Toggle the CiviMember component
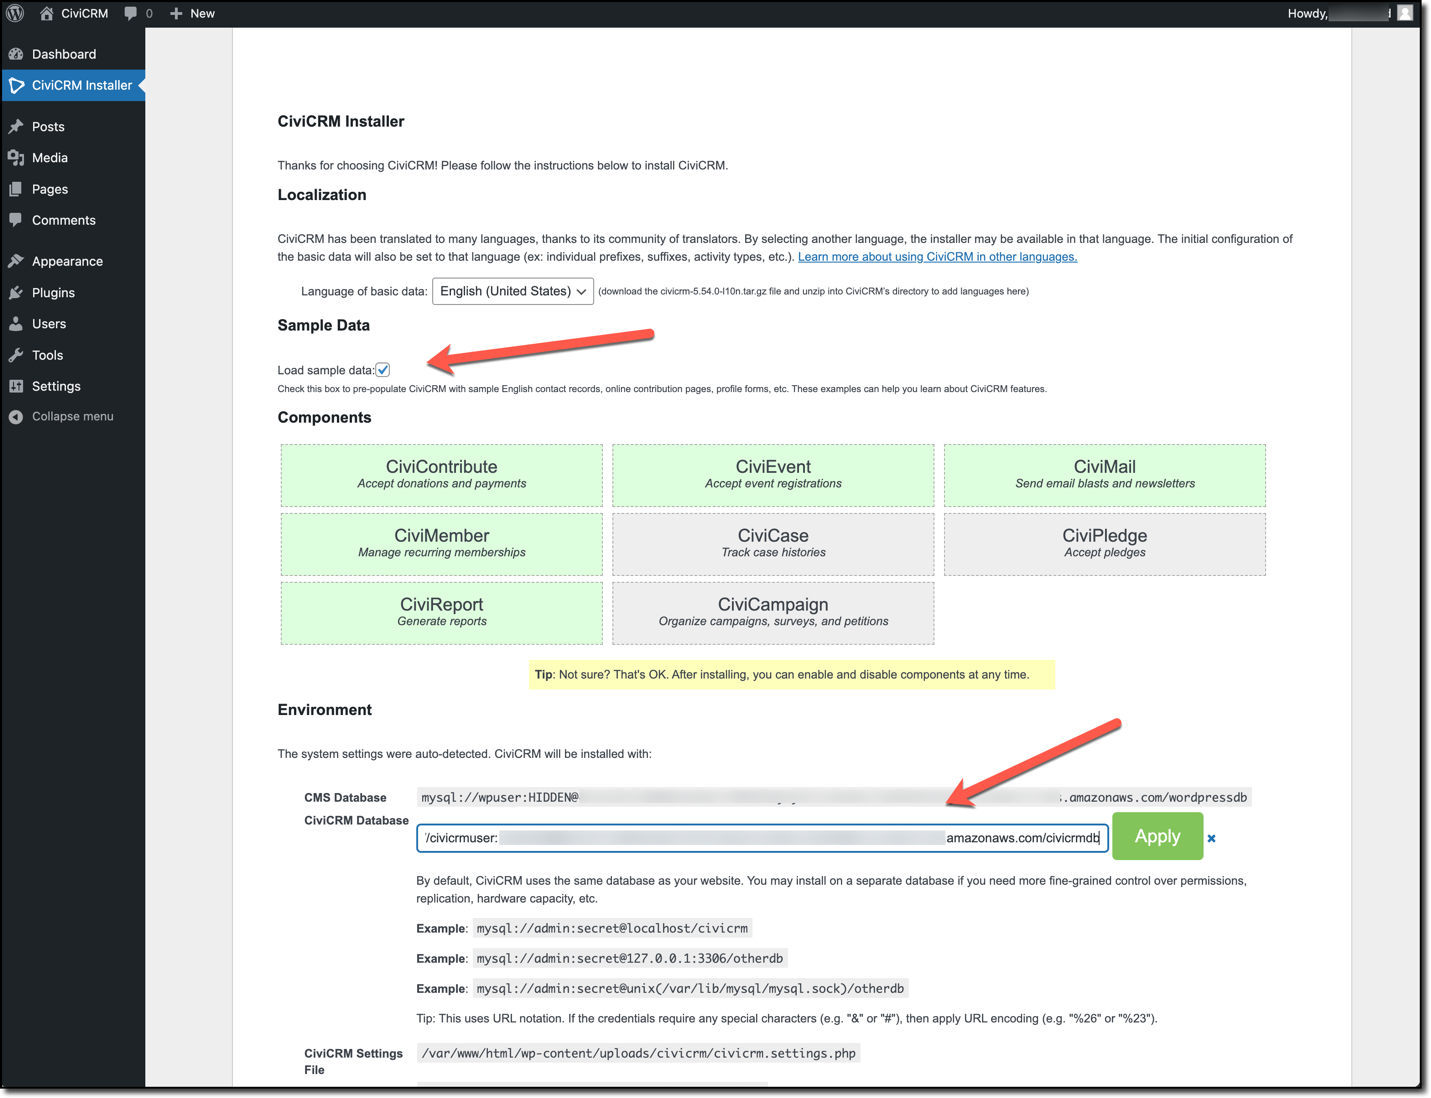Viewport: 1431px width, 1098px height. pos(441,544)
